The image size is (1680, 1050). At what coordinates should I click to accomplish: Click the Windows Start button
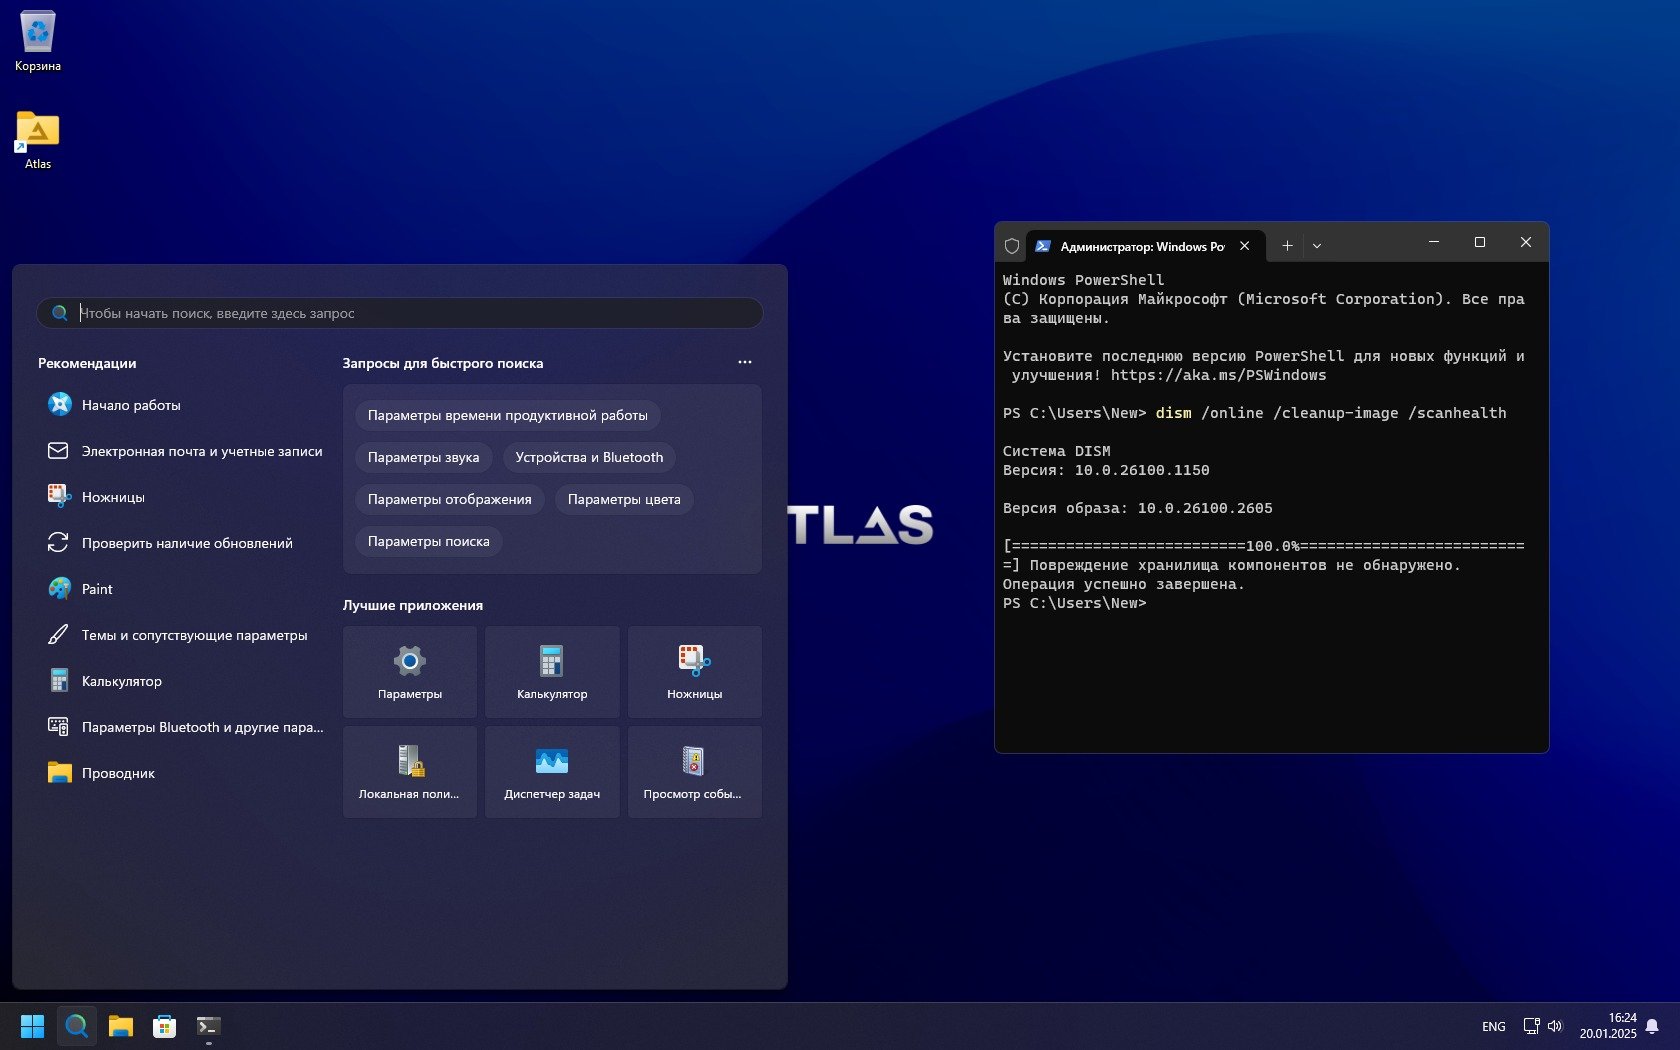[33, 1026]
